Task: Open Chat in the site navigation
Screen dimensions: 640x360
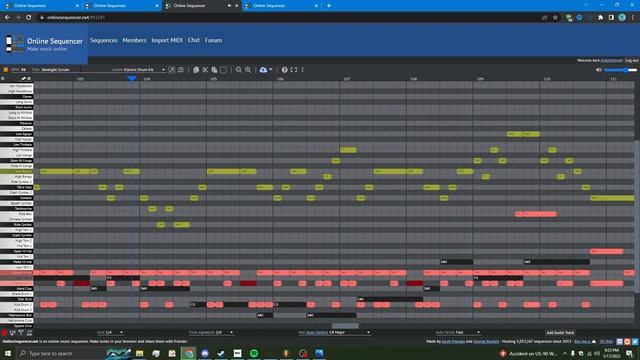Action: pyautogui.click(x=194, y=40)
